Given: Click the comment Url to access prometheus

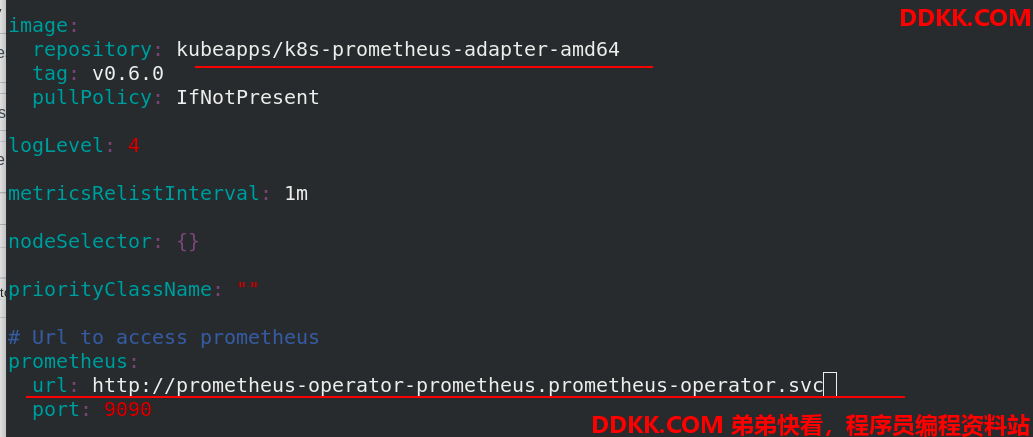Looking at the screenshot, I should 163,337.
